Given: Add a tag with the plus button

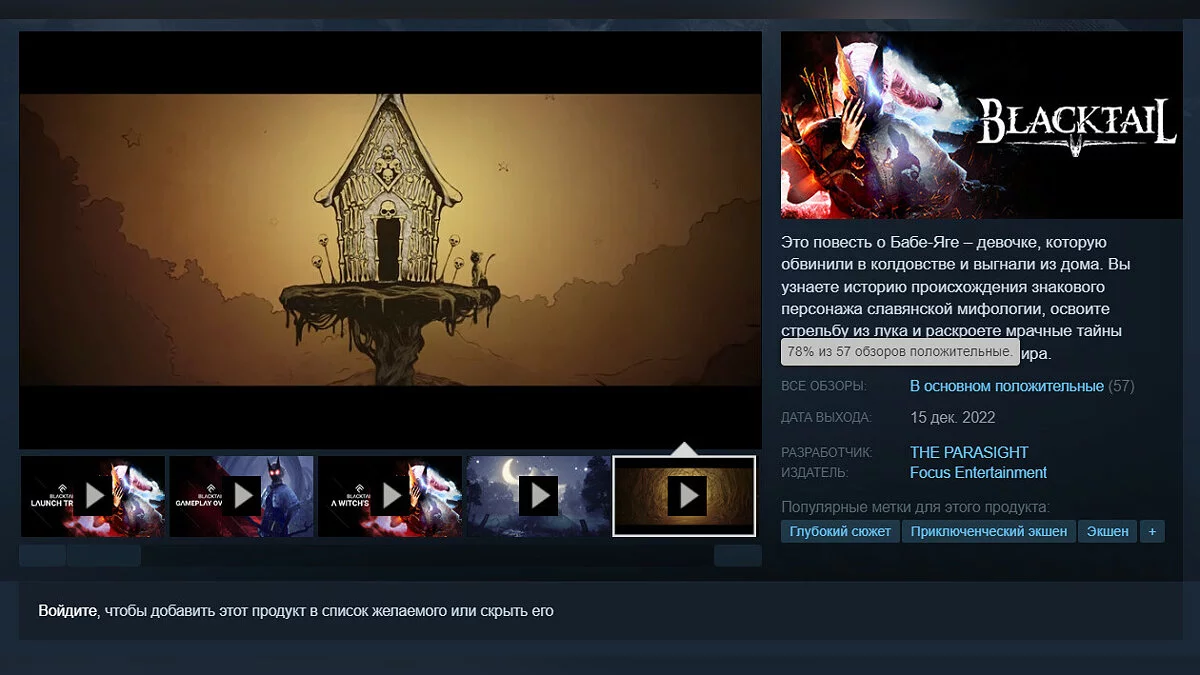Looking at the screenshot, I should point(1152,531).
